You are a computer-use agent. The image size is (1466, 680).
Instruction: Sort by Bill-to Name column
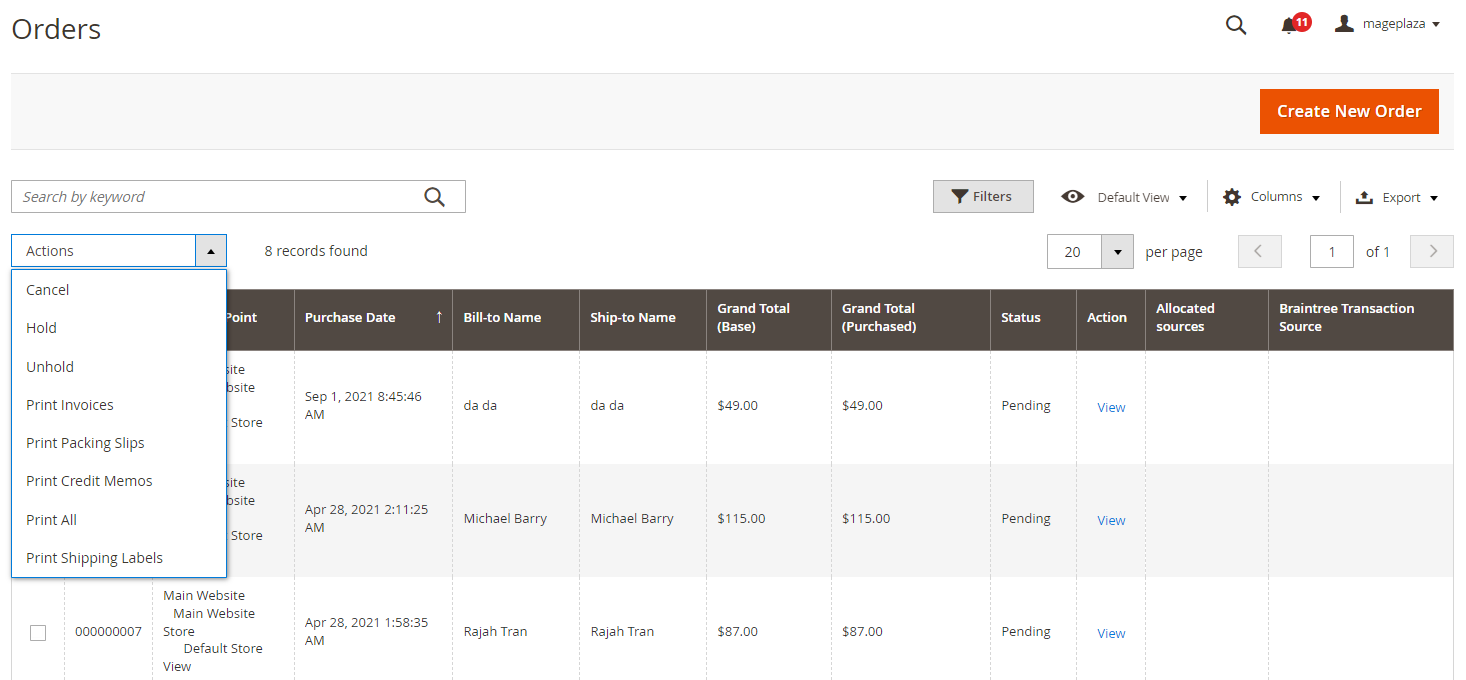pyautogui.click(x=516, y=318)
